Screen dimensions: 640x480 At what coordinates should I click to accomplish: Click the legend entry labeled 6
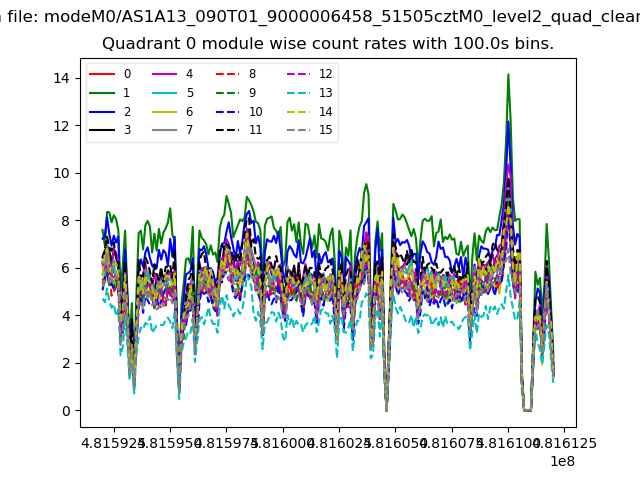(173, 111)
